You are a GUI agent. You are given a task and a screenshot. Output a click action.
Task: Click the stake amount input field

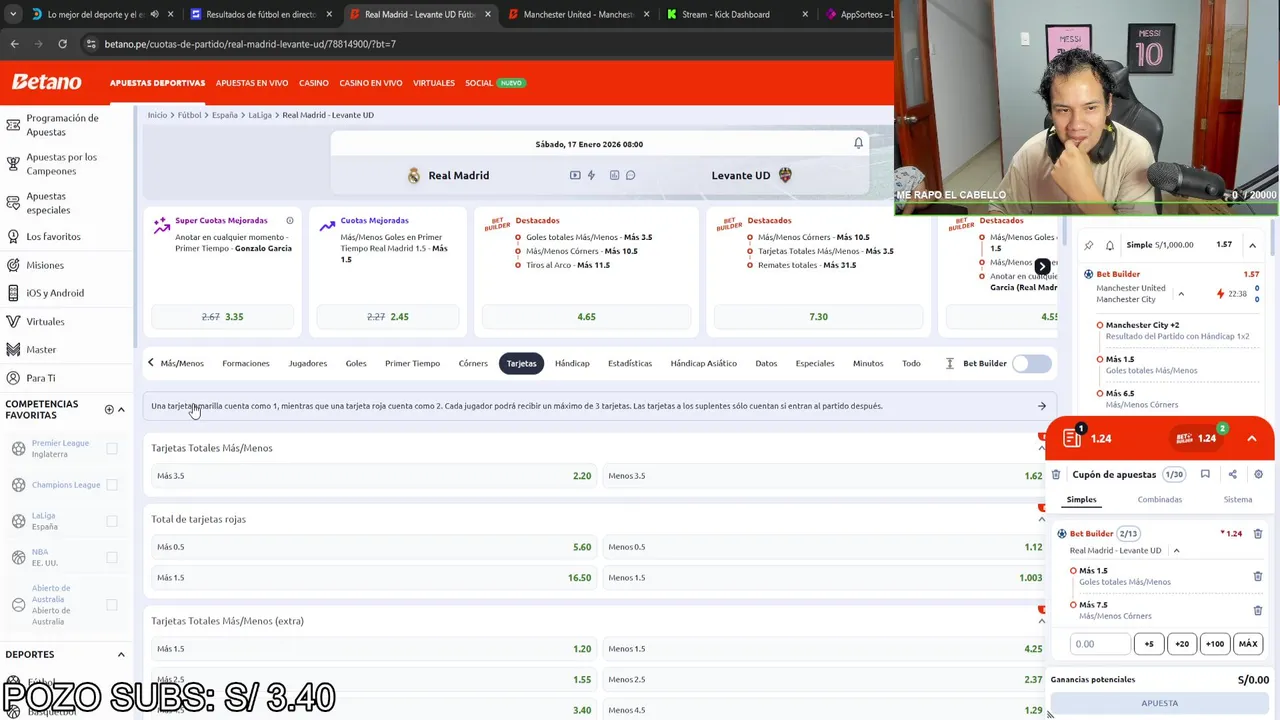pos(1099,644)
